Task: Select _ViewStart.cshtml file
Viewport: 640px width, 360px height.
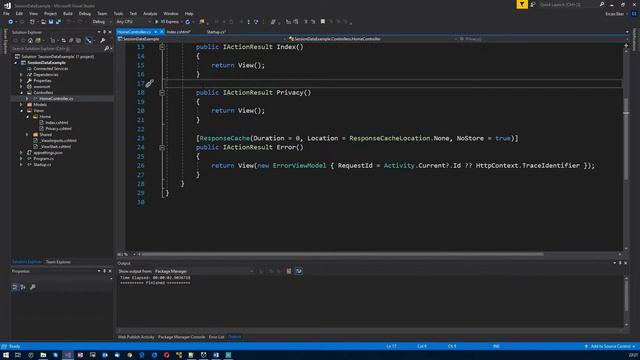Action: click(x=56, y=147)
